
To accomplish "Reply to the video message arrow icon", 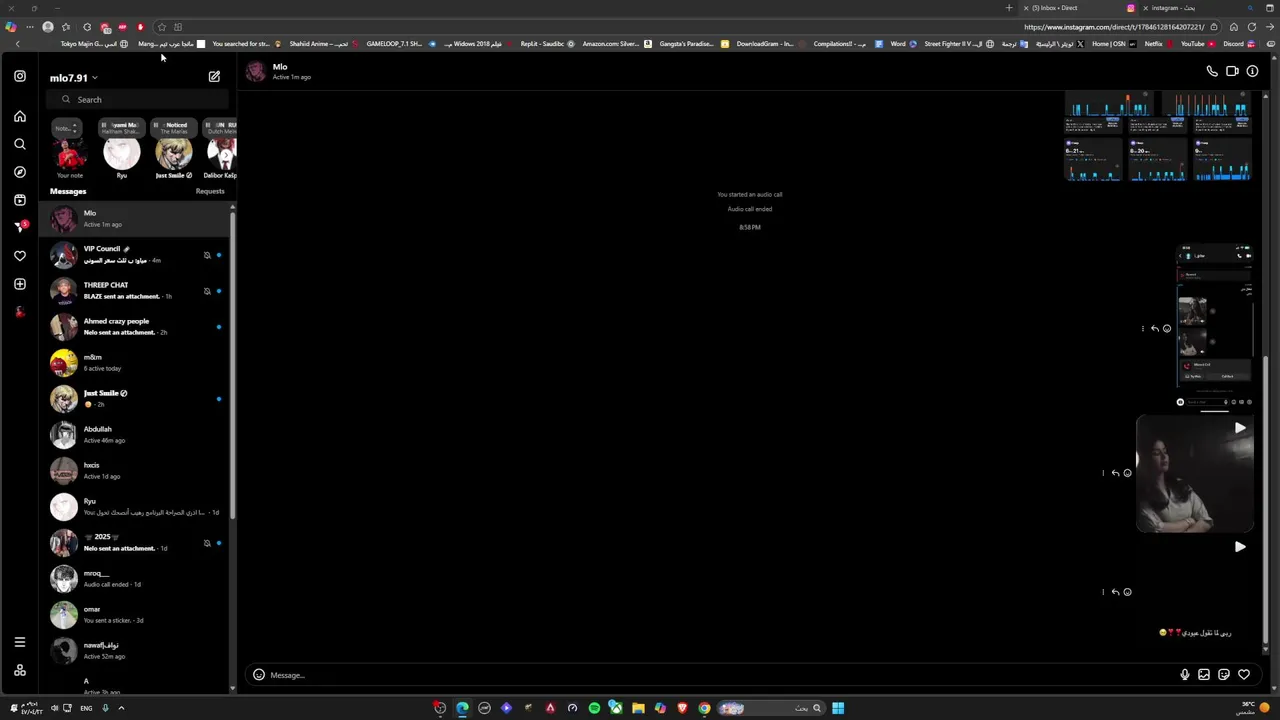I will [1115, 473].
